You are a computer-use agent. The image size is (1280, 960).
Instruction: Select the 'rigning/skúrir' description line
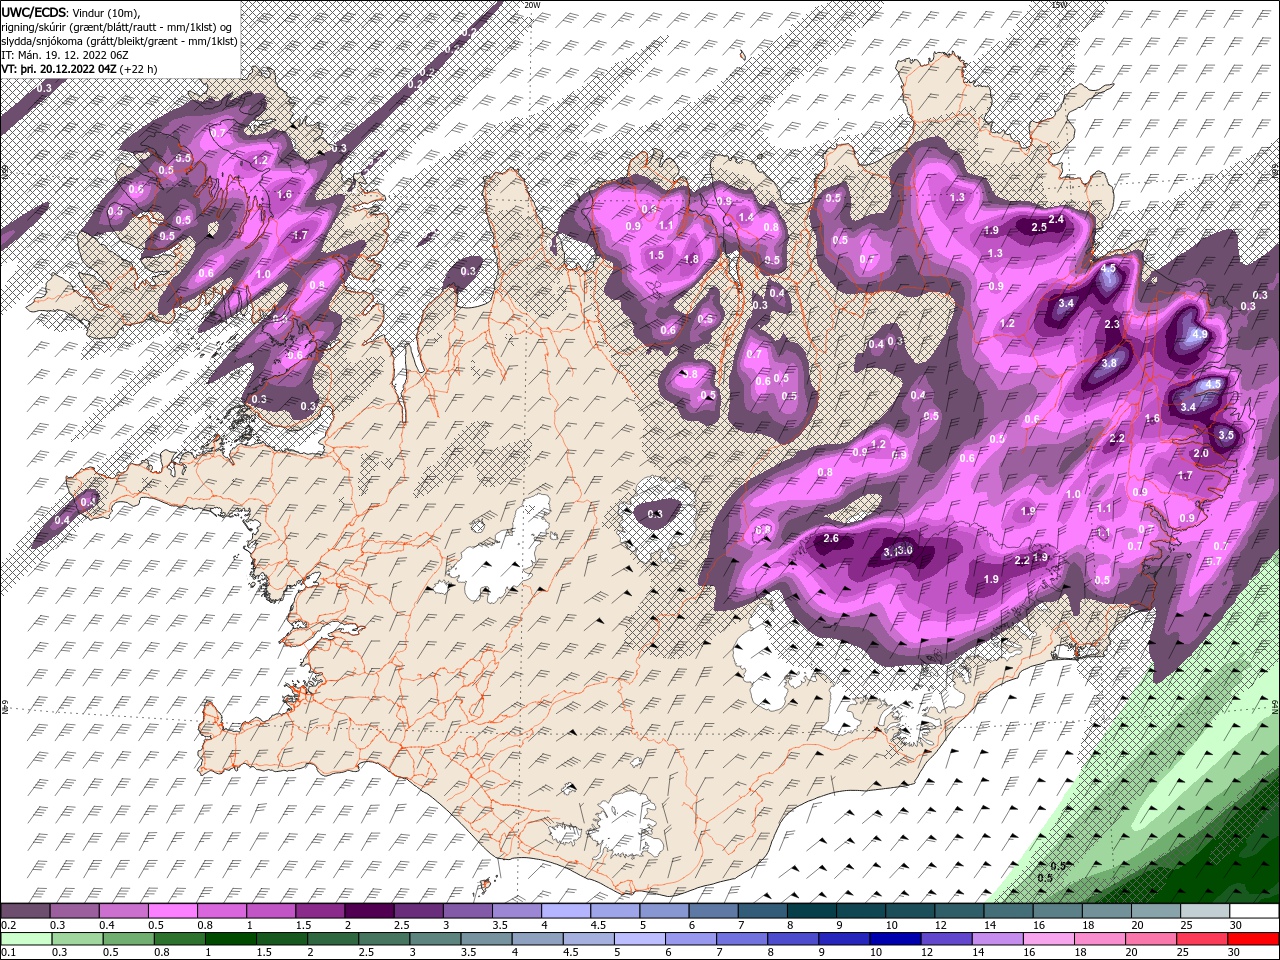(x=117, y=27)
